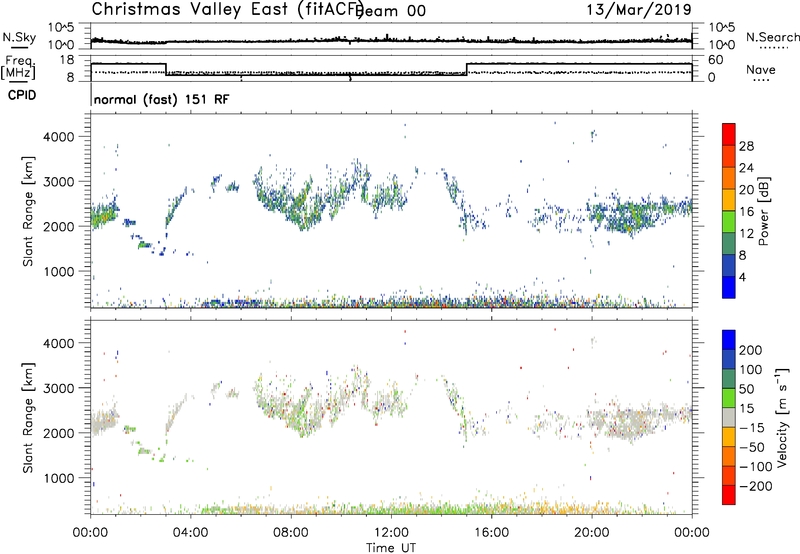Viewport: 800px width, 554px height.
Task: Click the '18' frequency axis value
Action: (x=67, y=60)
